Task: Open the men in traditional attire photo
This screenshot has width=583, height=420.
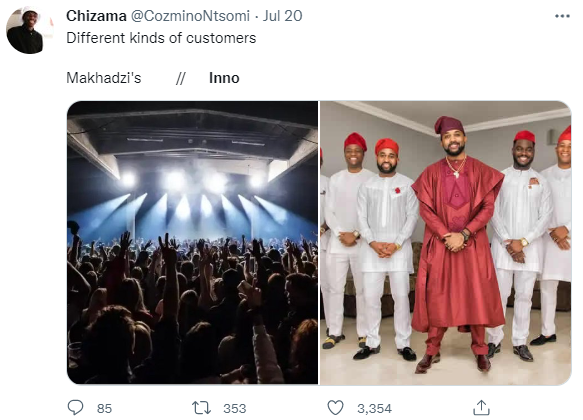Action: tap(445, 242)
